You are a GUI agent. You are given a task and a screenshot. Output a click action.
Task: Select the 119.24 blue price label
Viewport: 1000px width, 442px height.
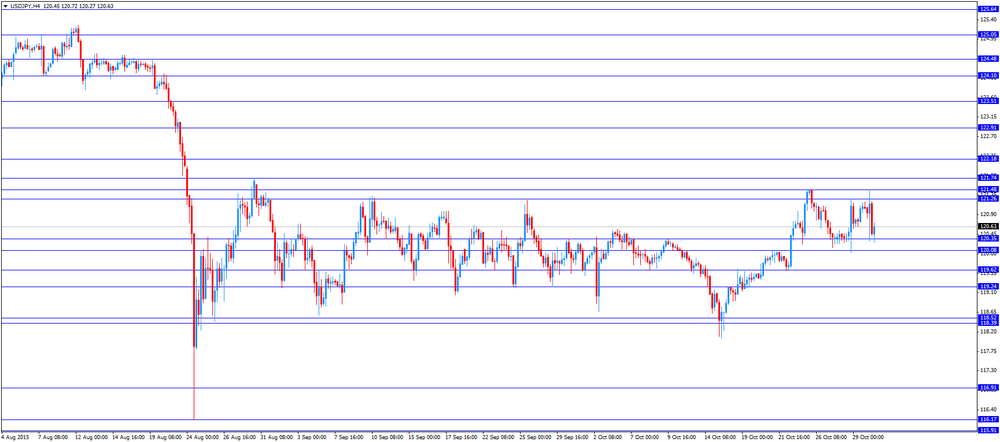click(988, 286)
